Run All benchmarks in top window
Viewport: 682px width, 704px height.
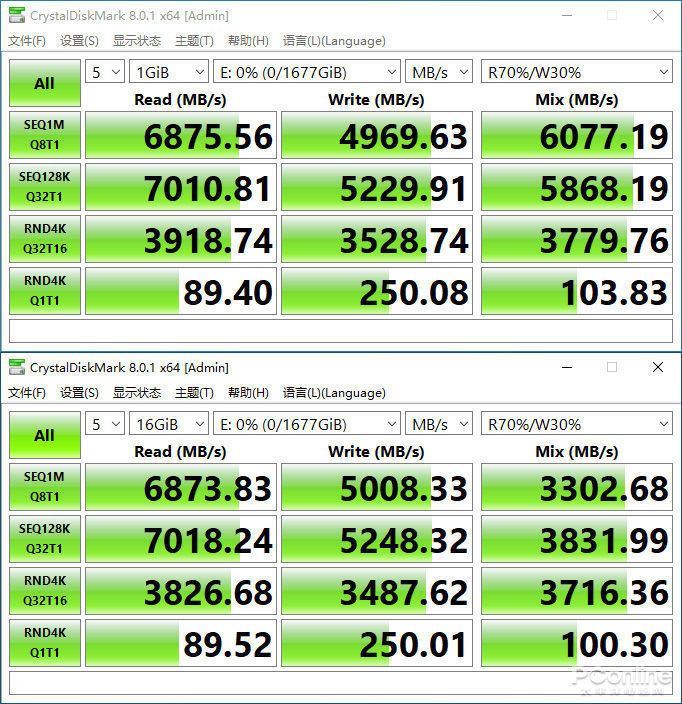(x=45, y=83)
